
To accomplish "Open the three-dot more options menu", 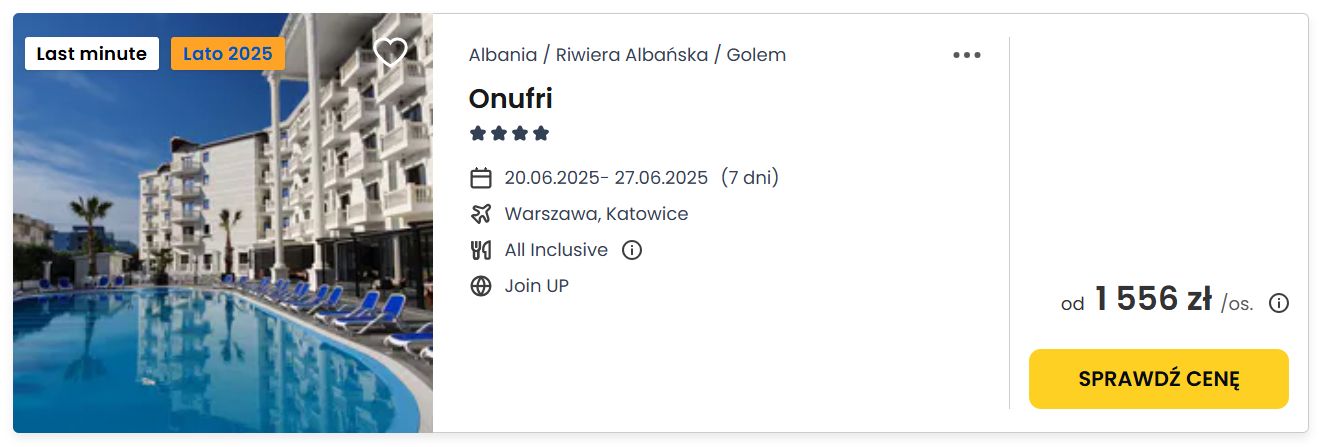I will pos(966,55).
